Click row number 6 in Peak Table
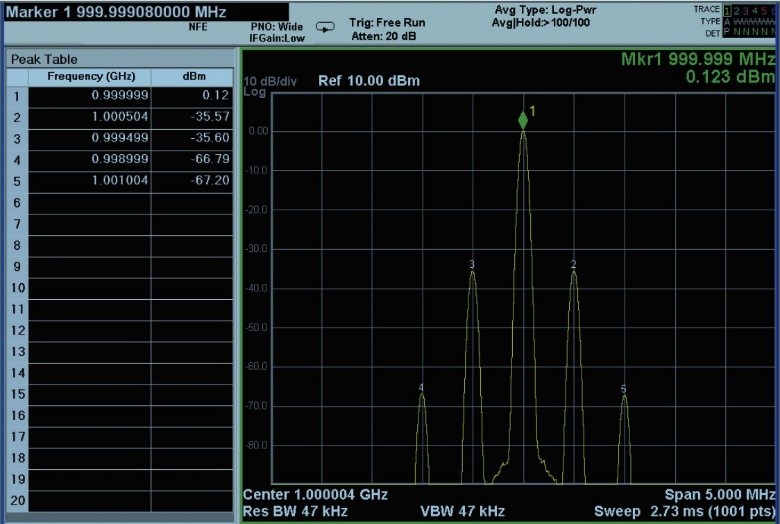The height and width of the screenshot is (524, 780). coord(17,203)
